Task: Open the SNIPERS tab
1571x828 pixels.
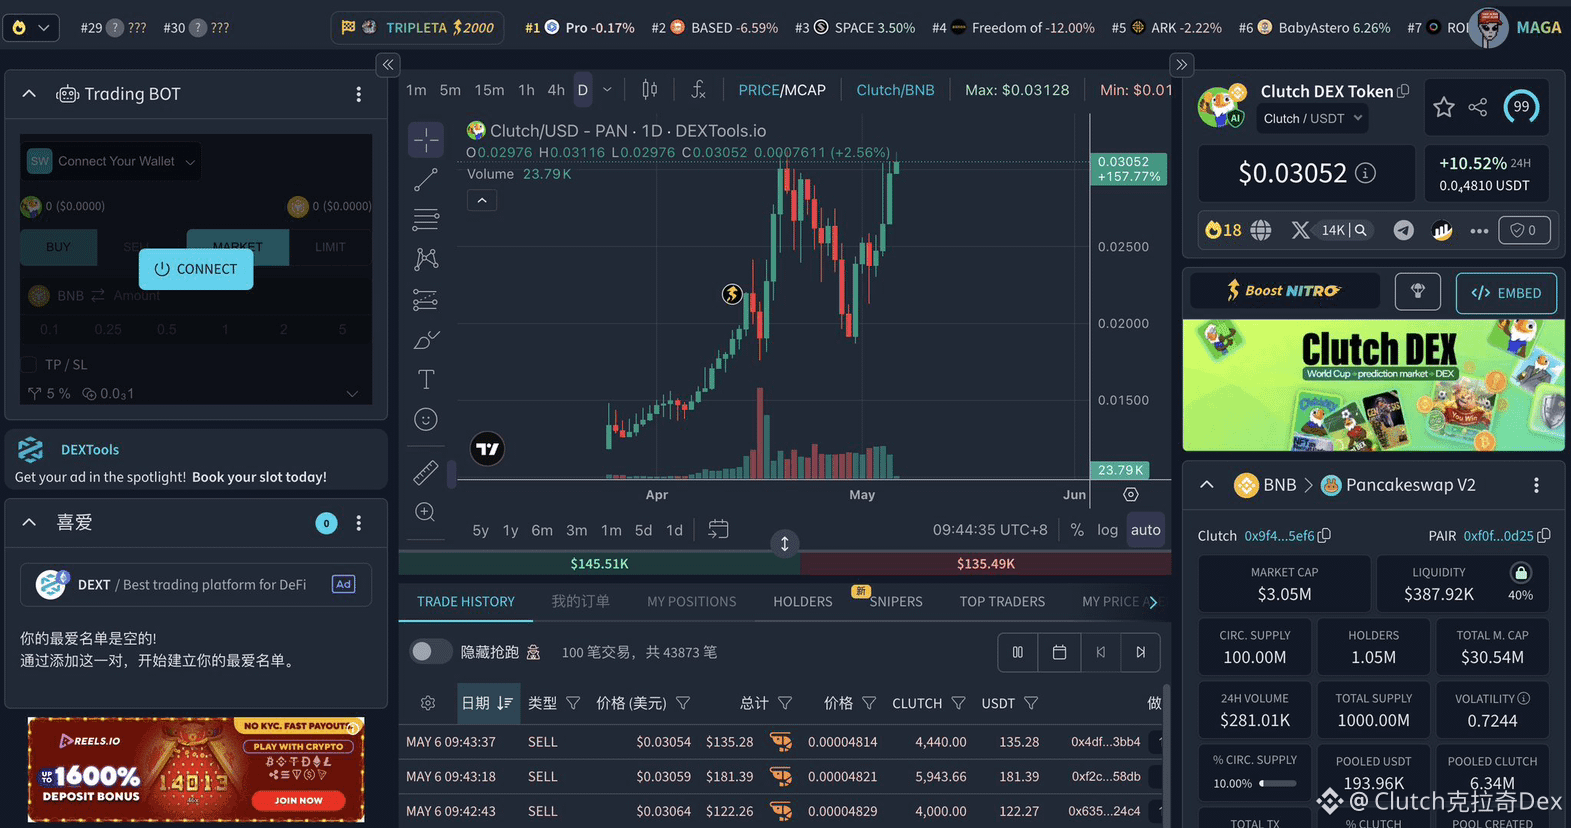Action: pos(896,601)
